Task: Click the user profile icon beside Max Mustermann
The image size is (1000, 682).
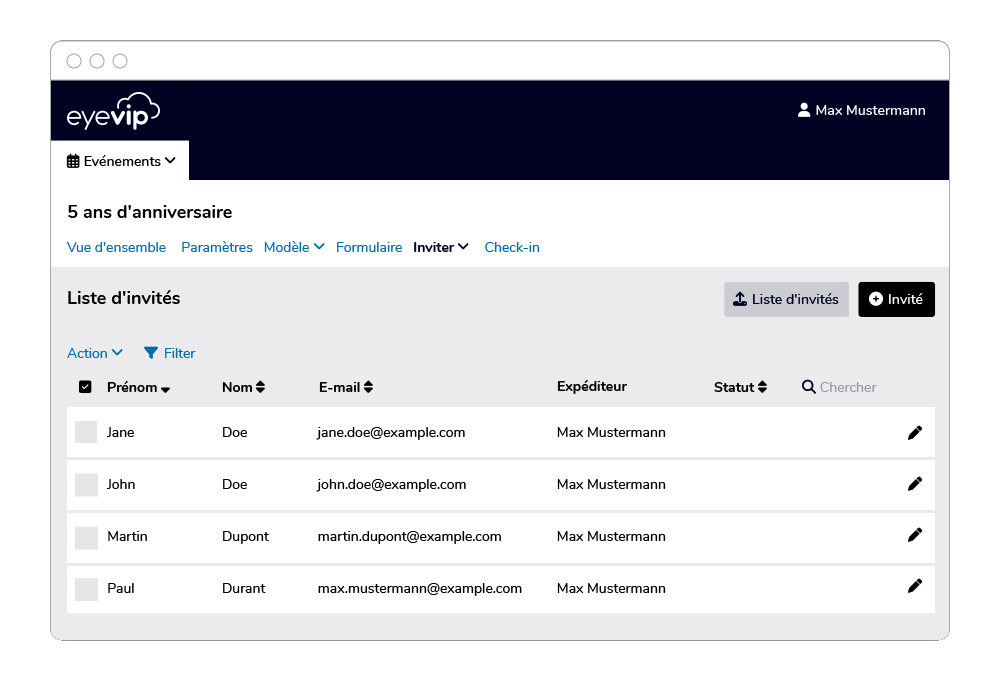Action: pos(803,110)
